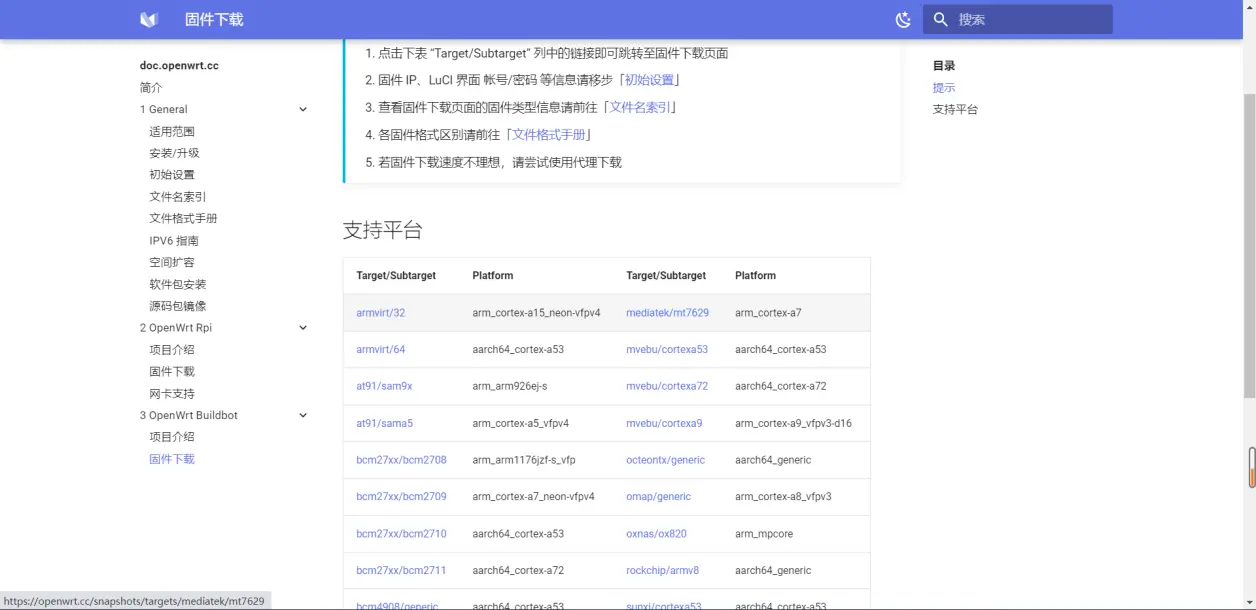
Task: Click the 支持平台 section heading
Action: point(383,230)
